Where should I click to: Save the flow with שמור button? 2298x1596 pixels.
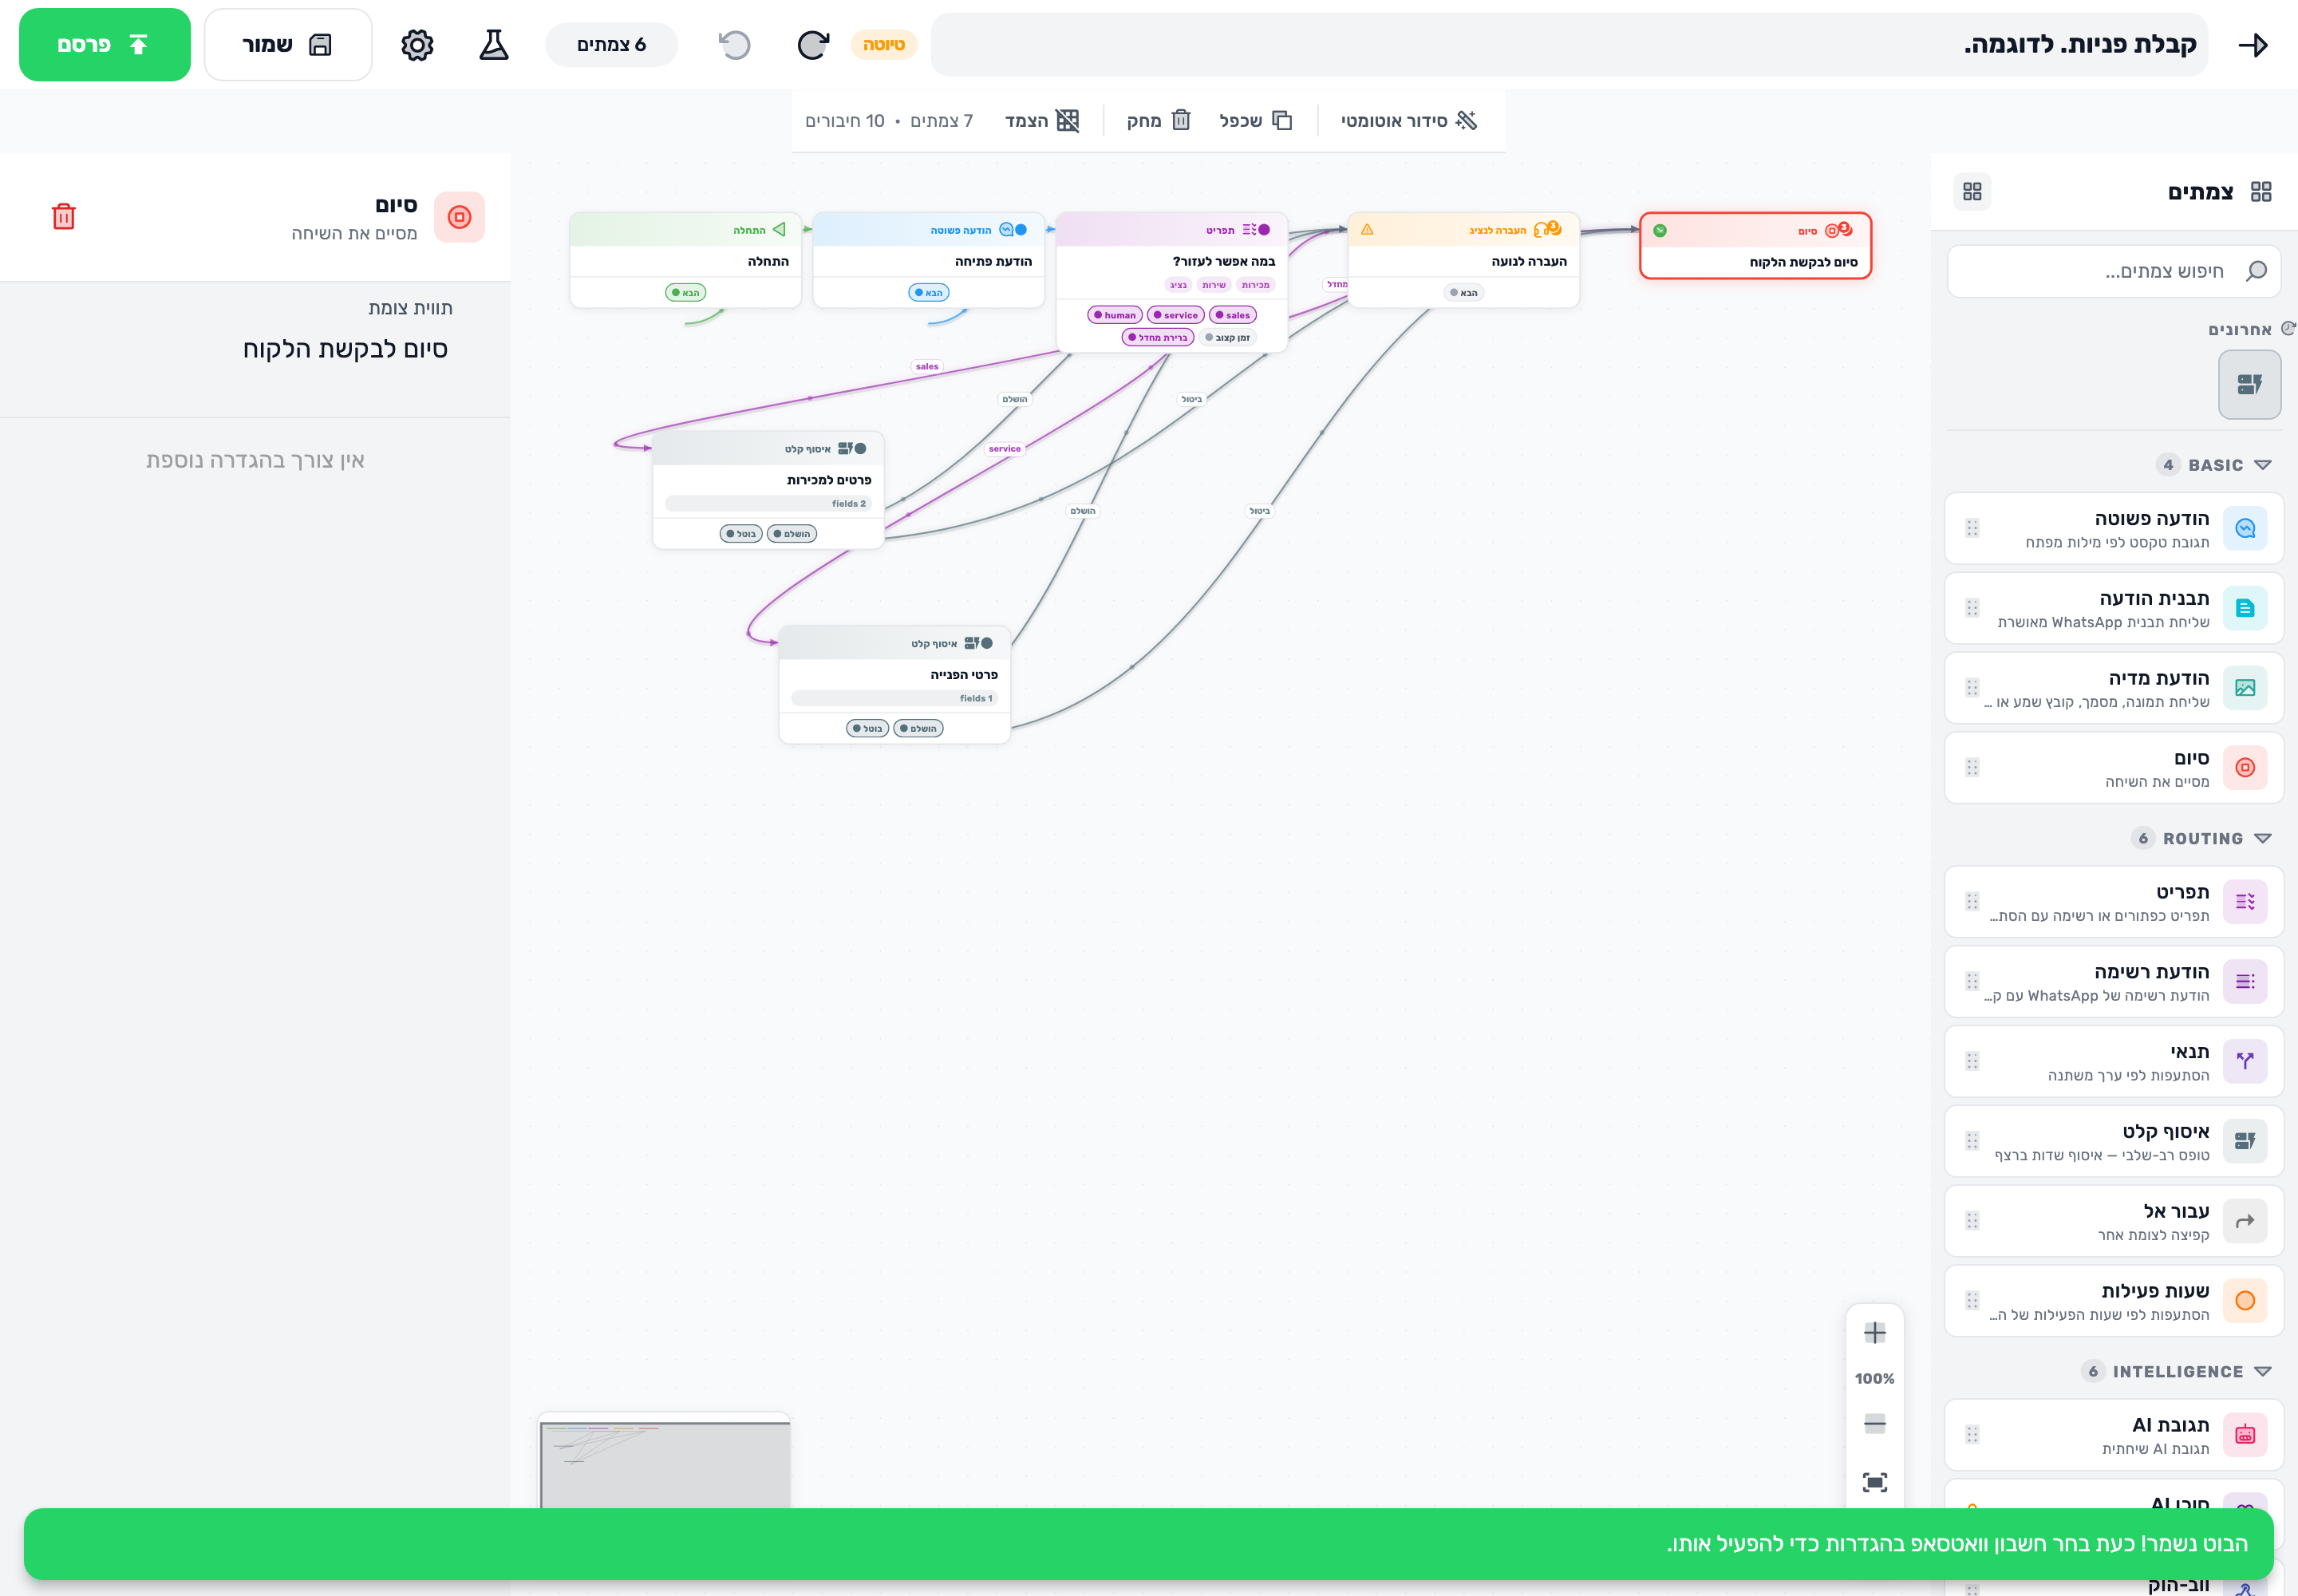(x=288, y=45)
